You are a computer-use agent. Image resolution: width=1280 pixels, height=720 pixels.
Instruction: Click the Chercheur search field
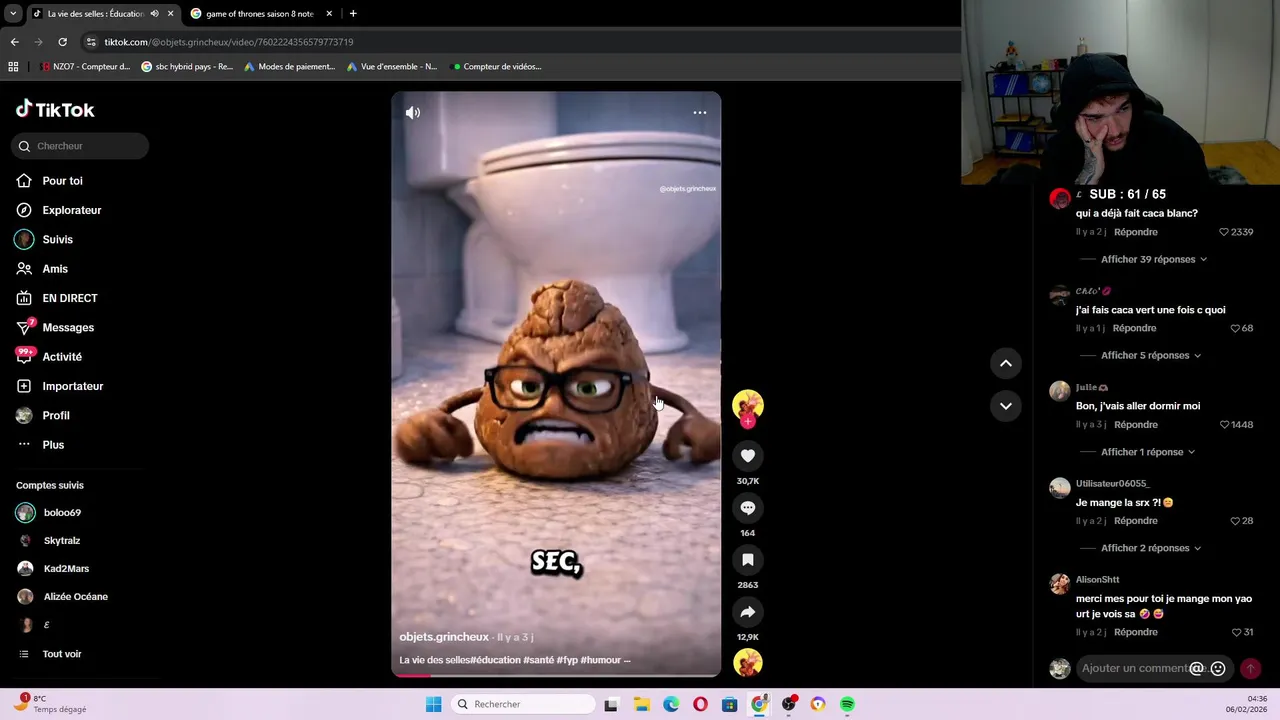click(80, 146)
